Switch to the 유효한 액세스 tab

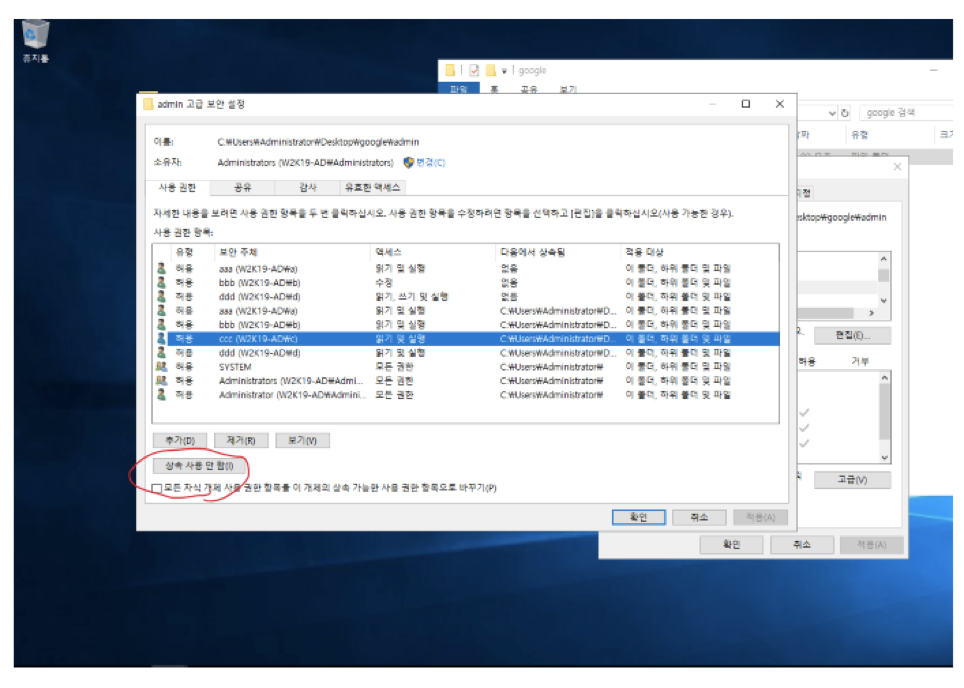tap(373, 188)
